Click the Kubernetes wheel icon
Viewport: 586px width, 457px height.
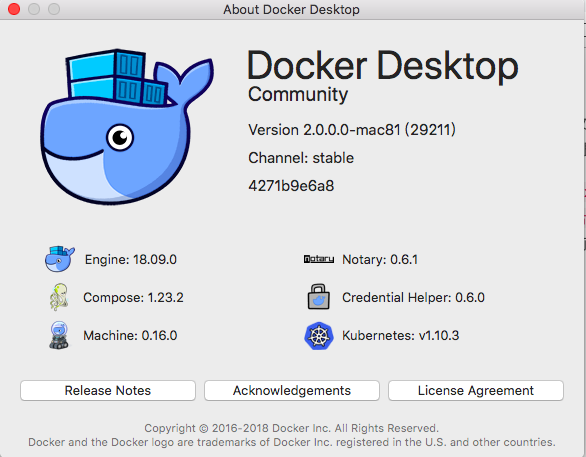point(318,336)
